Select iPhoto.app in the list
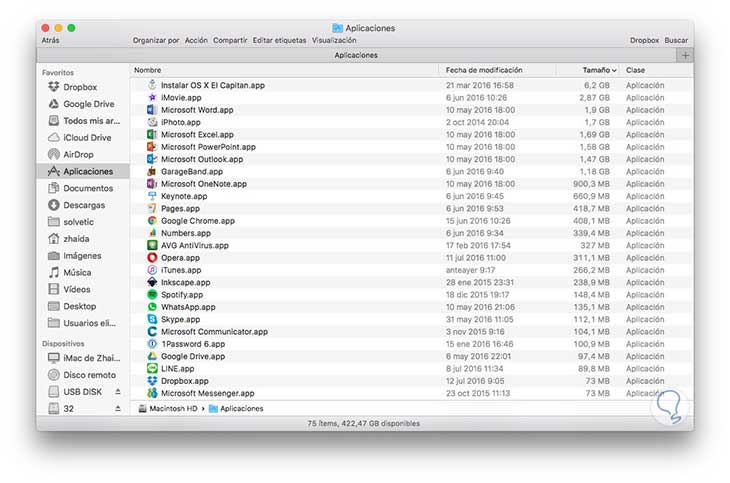 (411, 122)
